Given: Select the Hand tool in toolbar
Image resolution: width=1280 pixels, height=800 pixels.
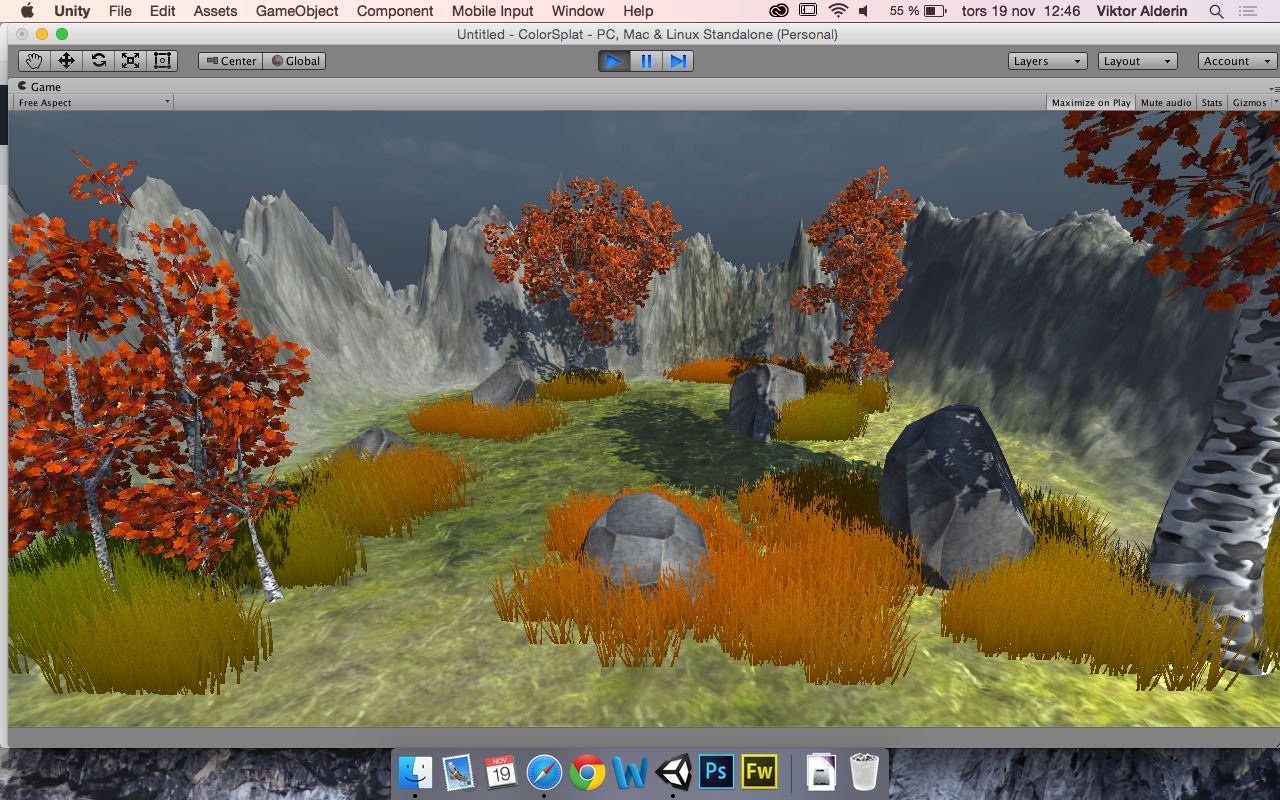Looking at the screenshot, I should (34, 61).
